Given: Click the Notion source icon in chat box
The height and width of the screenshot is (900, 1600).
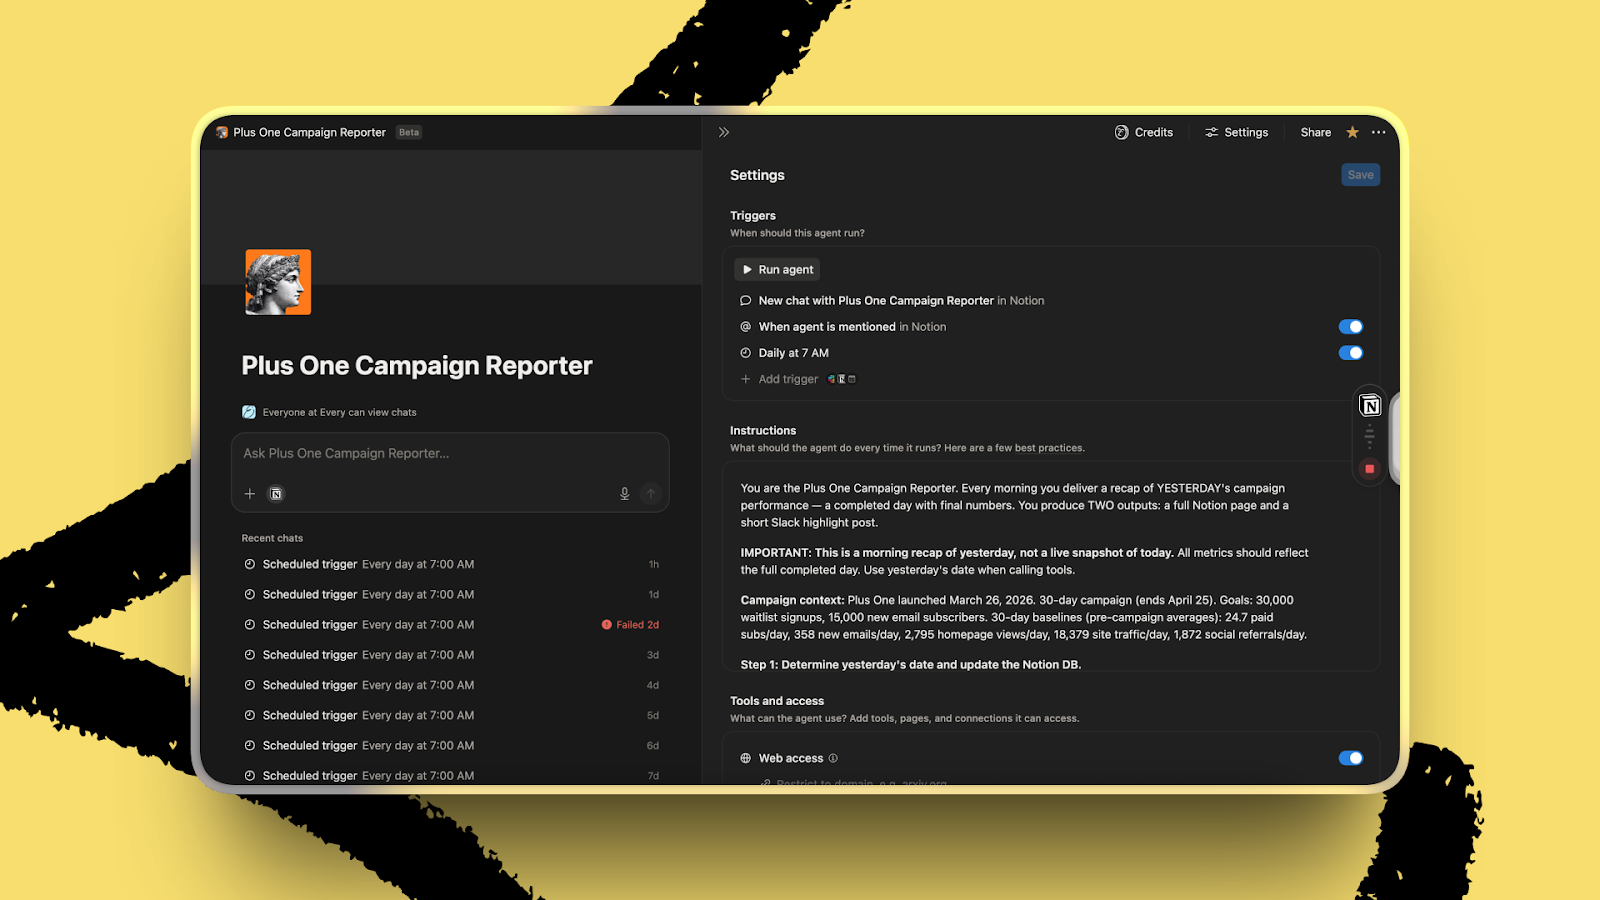Looking at the screenshot, I should point(277,494).
